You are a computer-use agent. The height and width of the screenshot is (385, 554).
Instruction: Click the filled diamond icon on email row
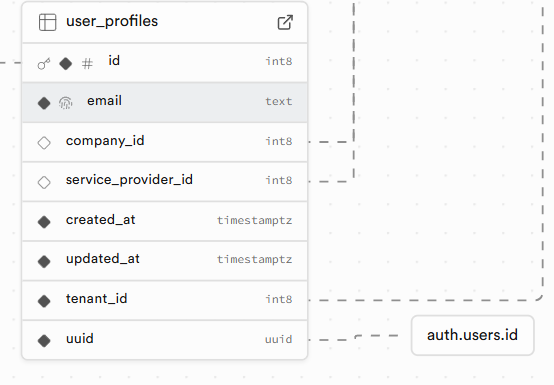coord(44,103)
